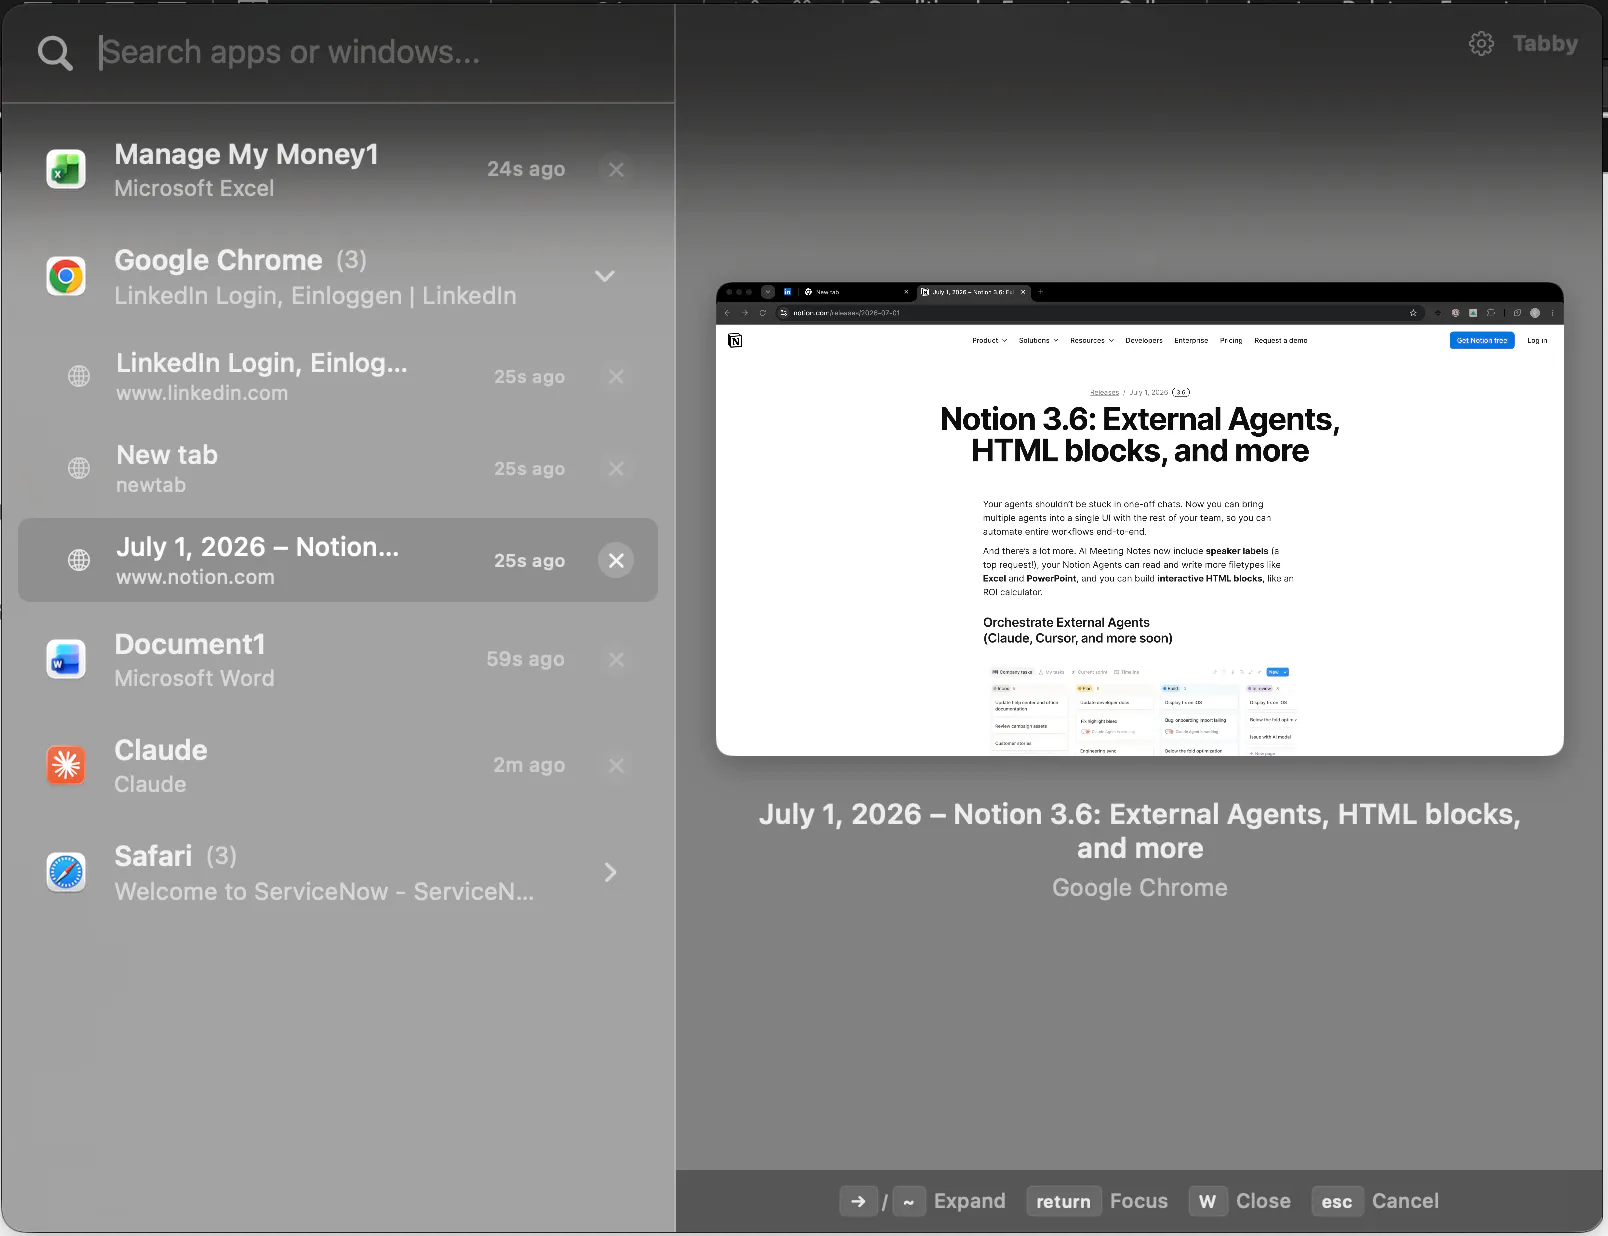Select the Claude window row
The height and width of the screenshot is (1236, 1608).
[338, 766]
